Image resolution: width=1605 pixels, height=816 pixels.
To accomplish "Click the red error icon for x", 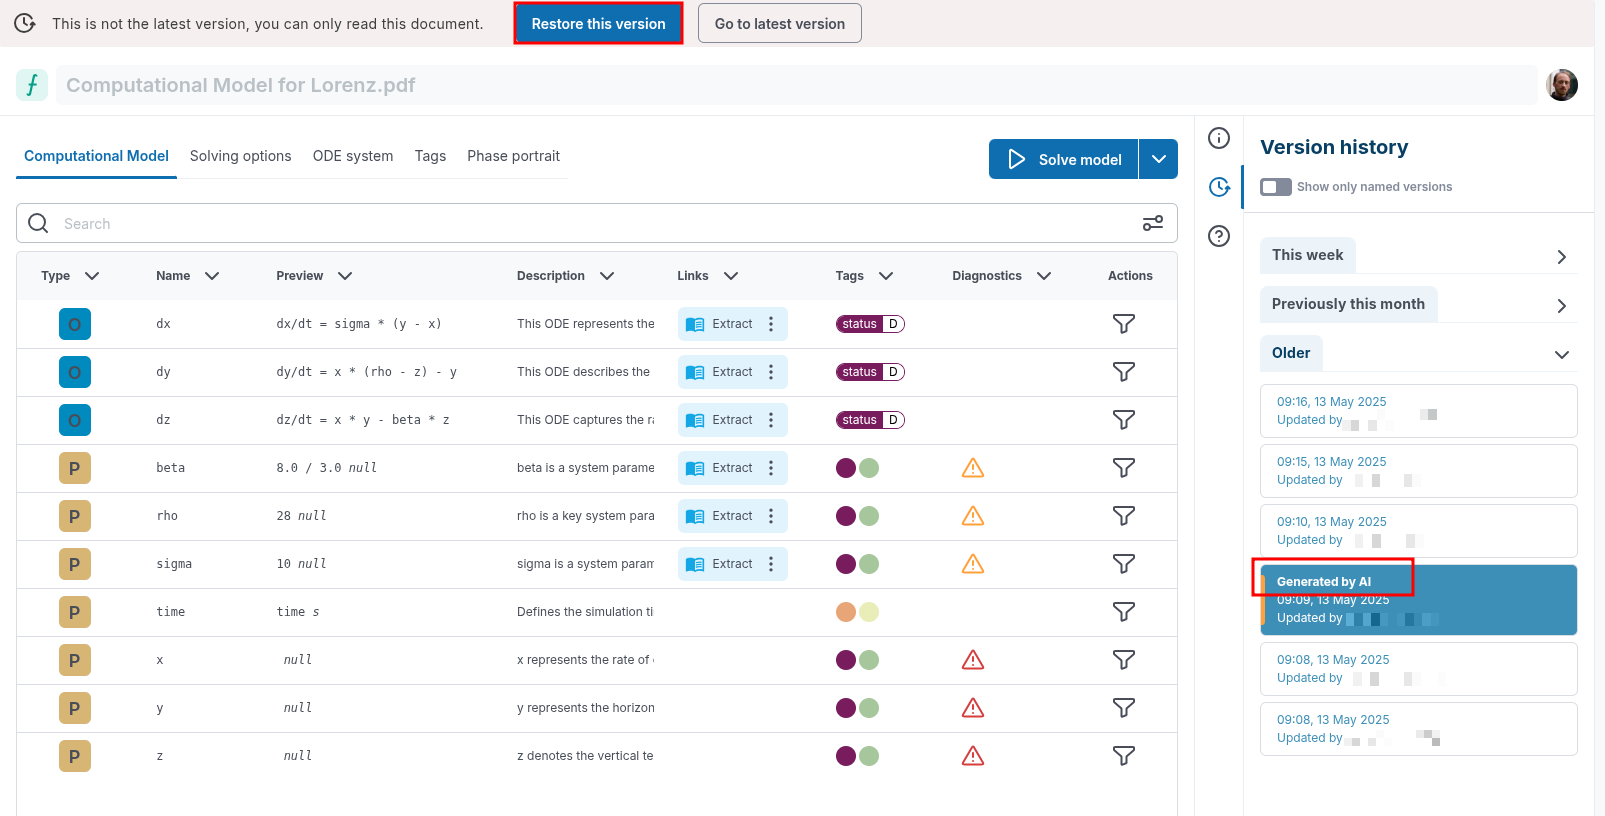I will click(x=972, y=660).
